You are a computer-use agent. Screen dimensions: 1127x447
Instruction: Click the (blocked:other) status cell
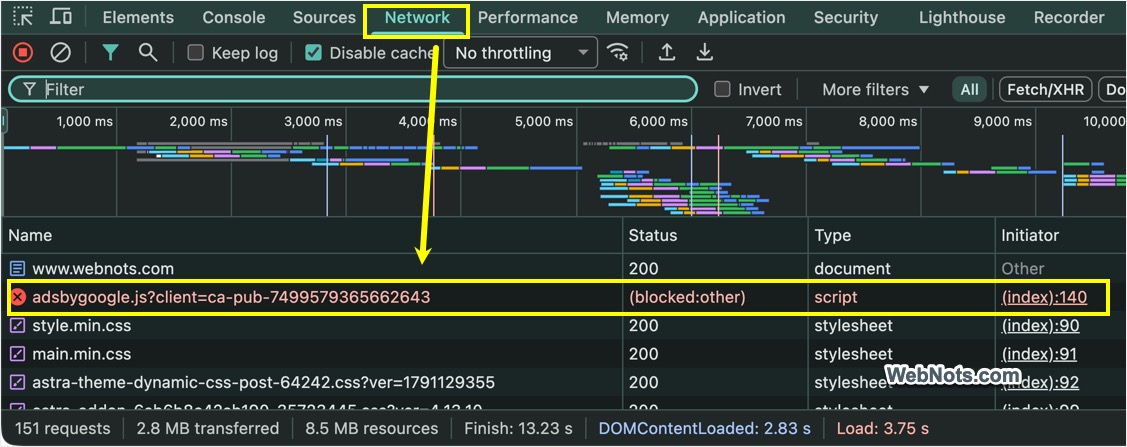[x=687, y=297]
